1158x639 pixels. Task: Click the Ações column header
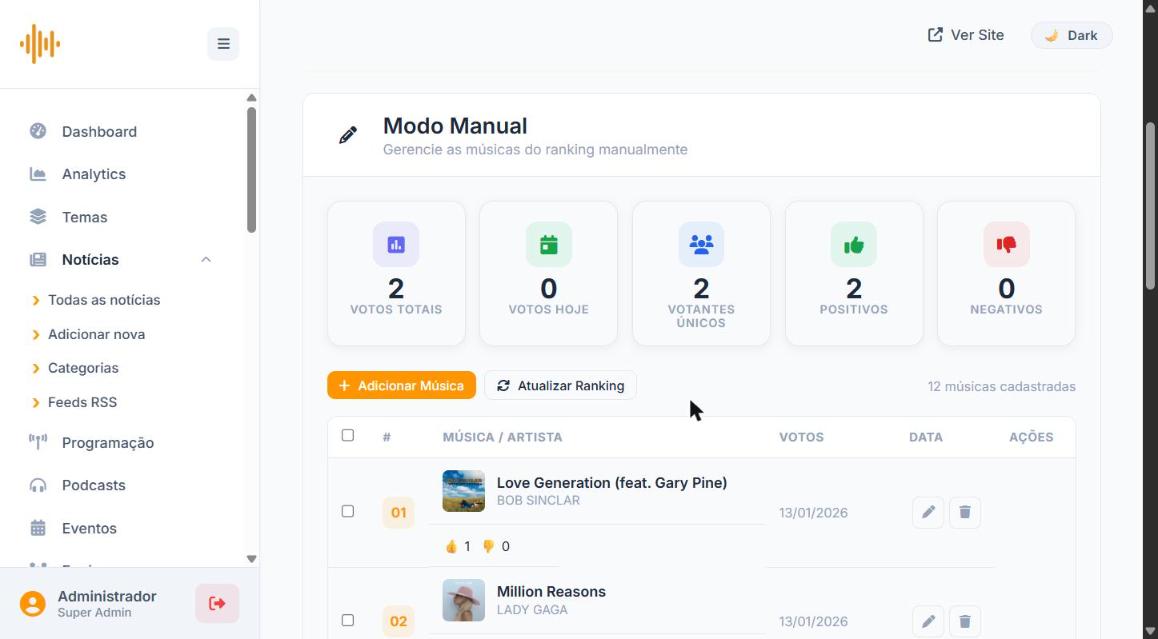coord(1031,437)
